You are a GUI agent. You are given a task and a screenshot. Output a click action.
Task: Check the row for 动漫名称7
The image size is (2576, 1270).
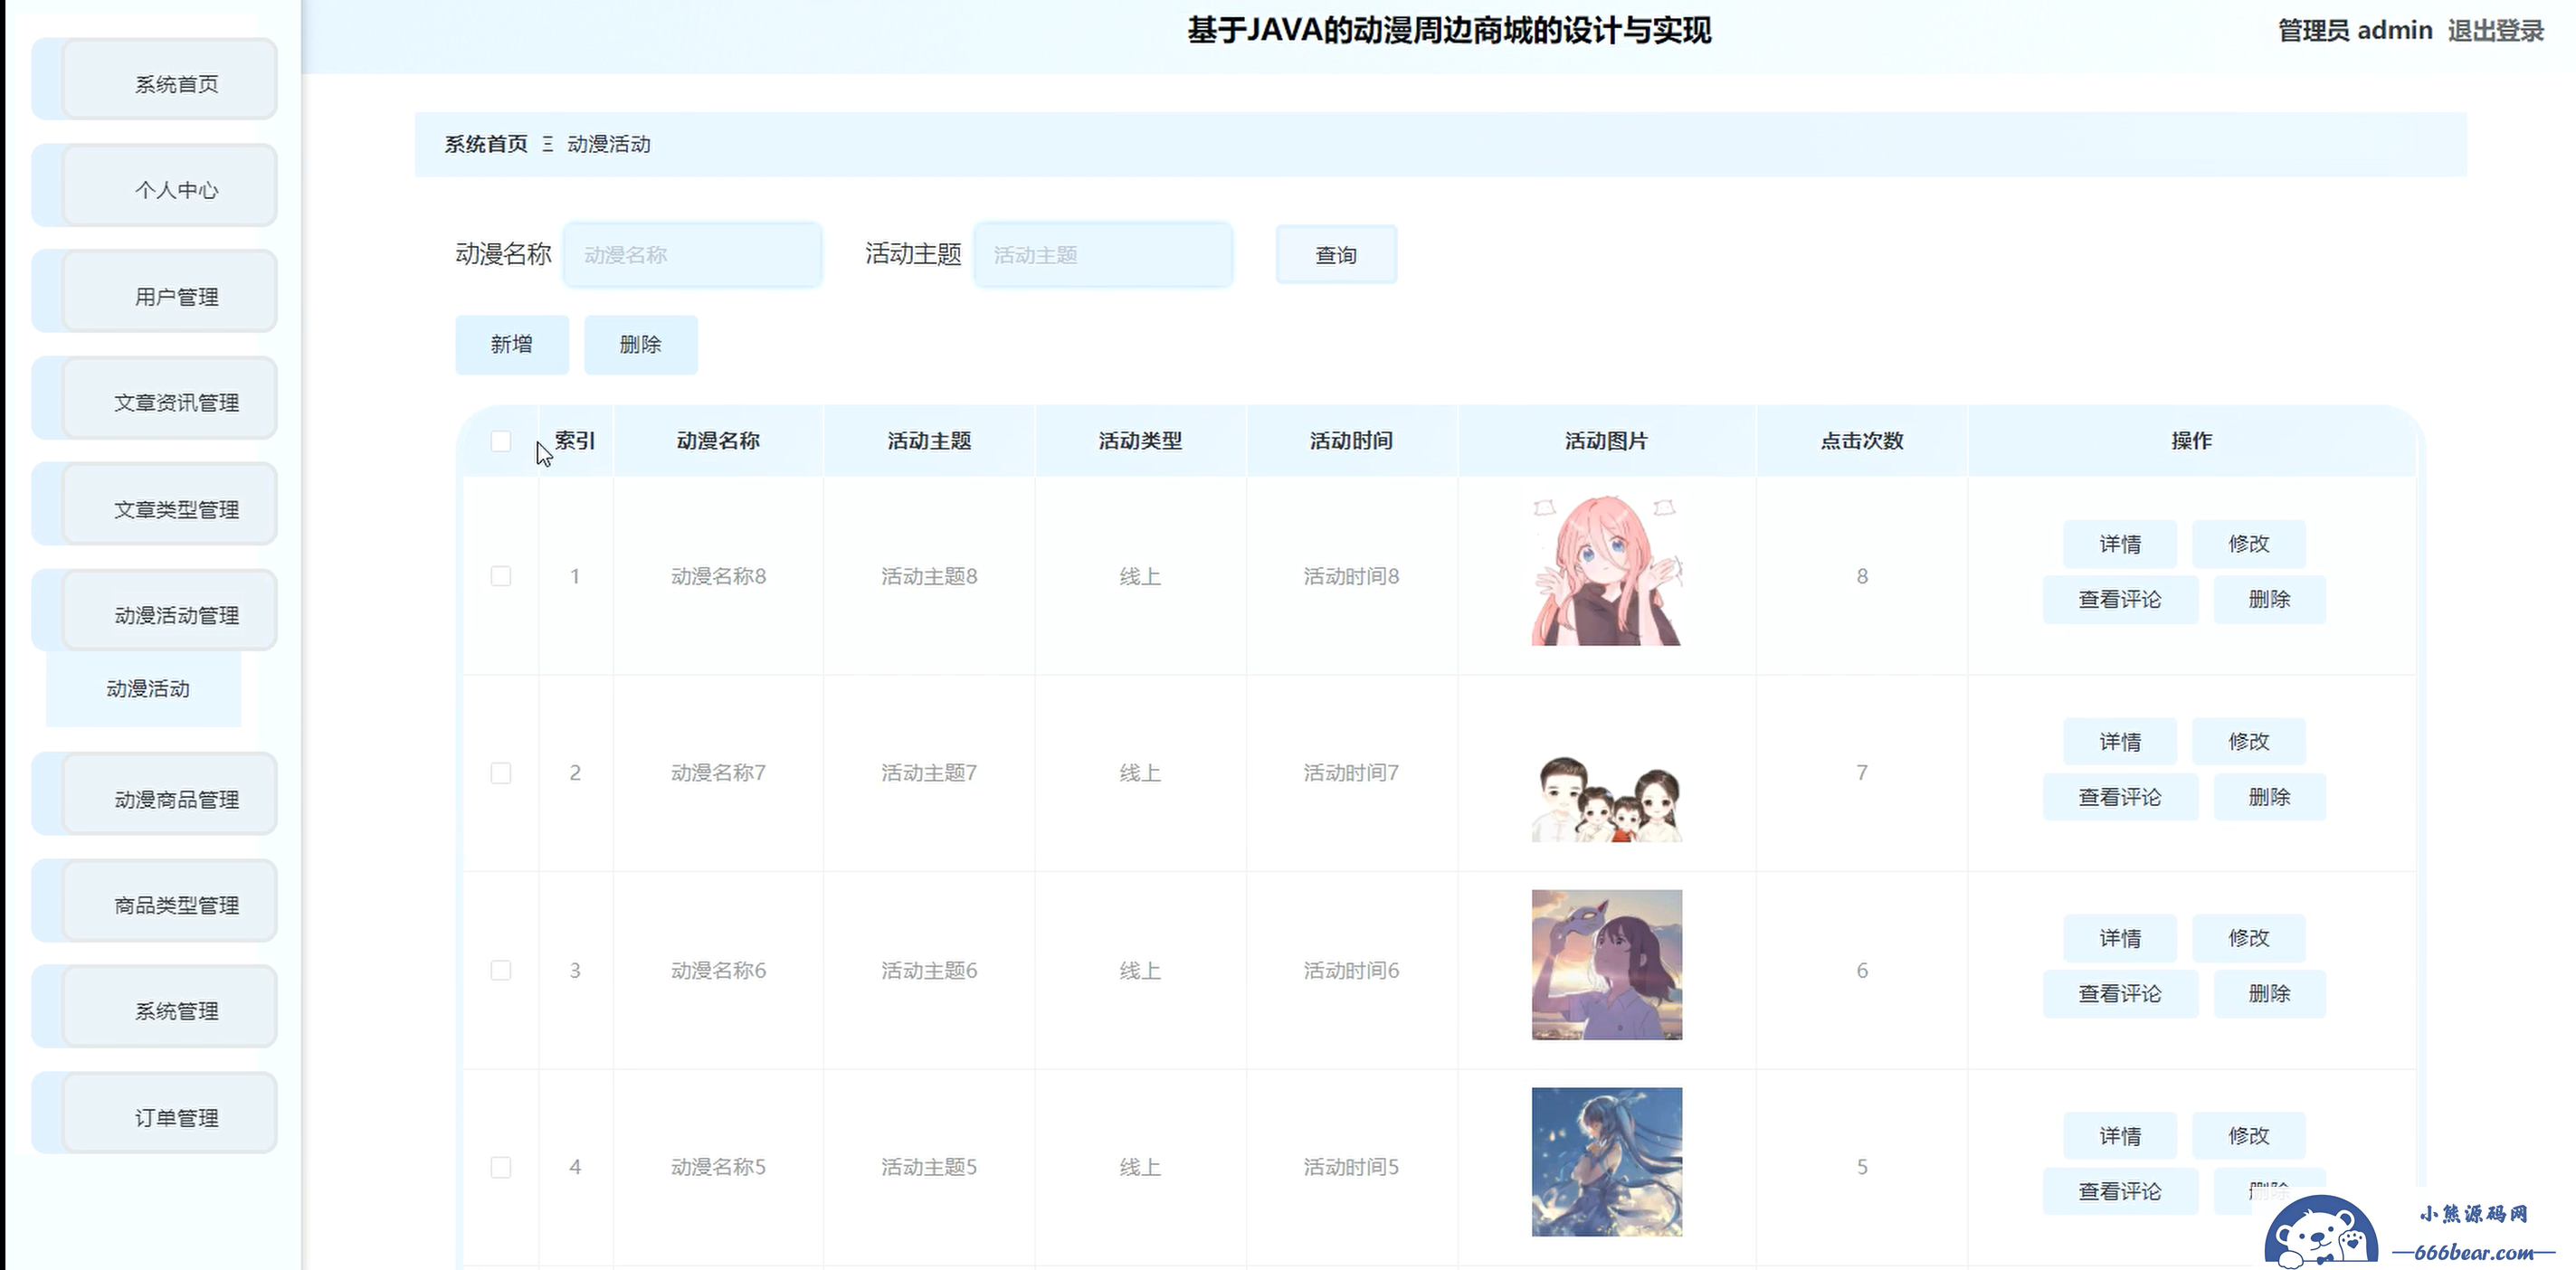pyautogui.click(x=501, y=773)
